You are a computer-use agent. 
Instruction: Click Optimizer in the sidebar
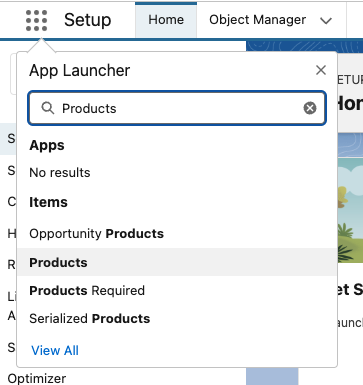[x=37, y=379]
